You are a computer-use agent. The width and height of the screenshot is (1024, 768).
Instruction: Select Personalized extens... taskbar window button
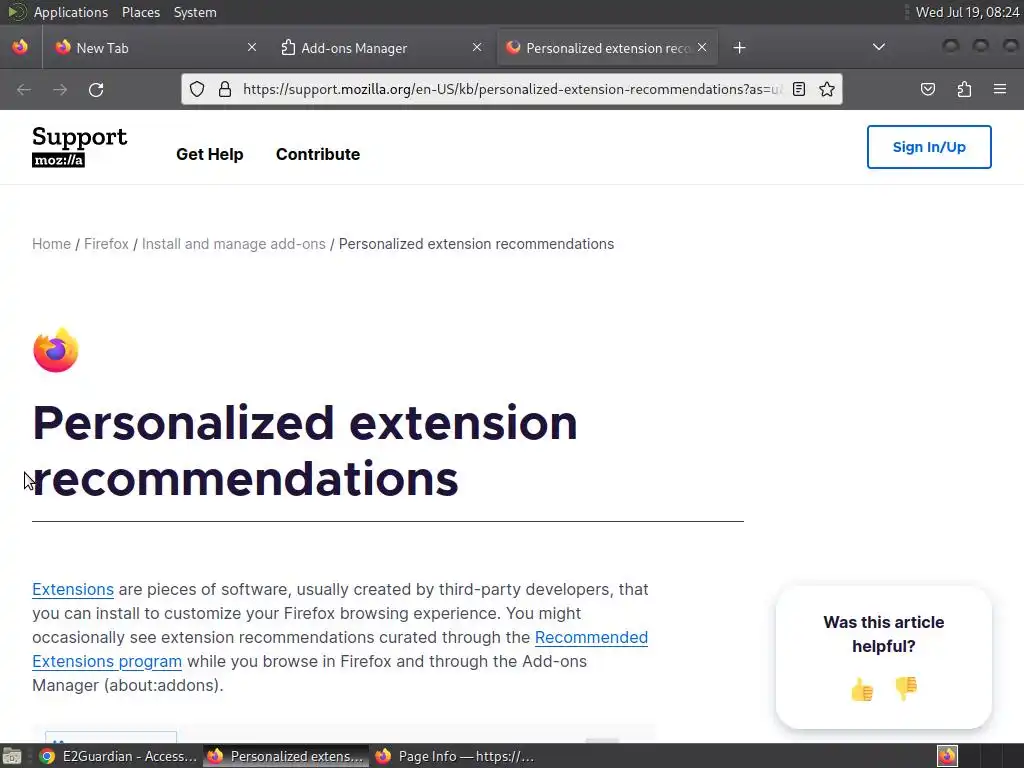tap(285, 756)
